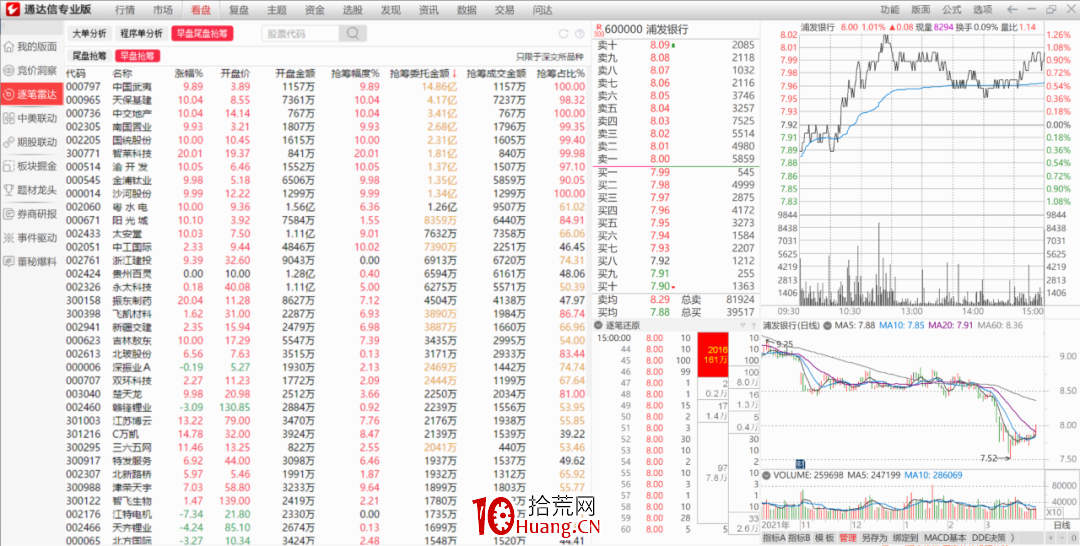This screenshot has width=1080, height=546.
Task: Click the R300 badge beside stock code 600000
Action: [599, 30]
